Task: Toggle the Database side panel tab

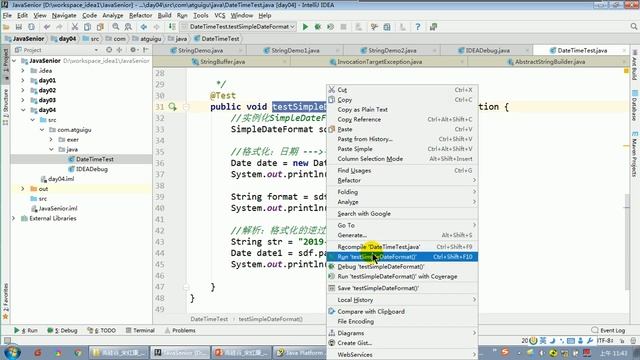Action: click(635, 105)
